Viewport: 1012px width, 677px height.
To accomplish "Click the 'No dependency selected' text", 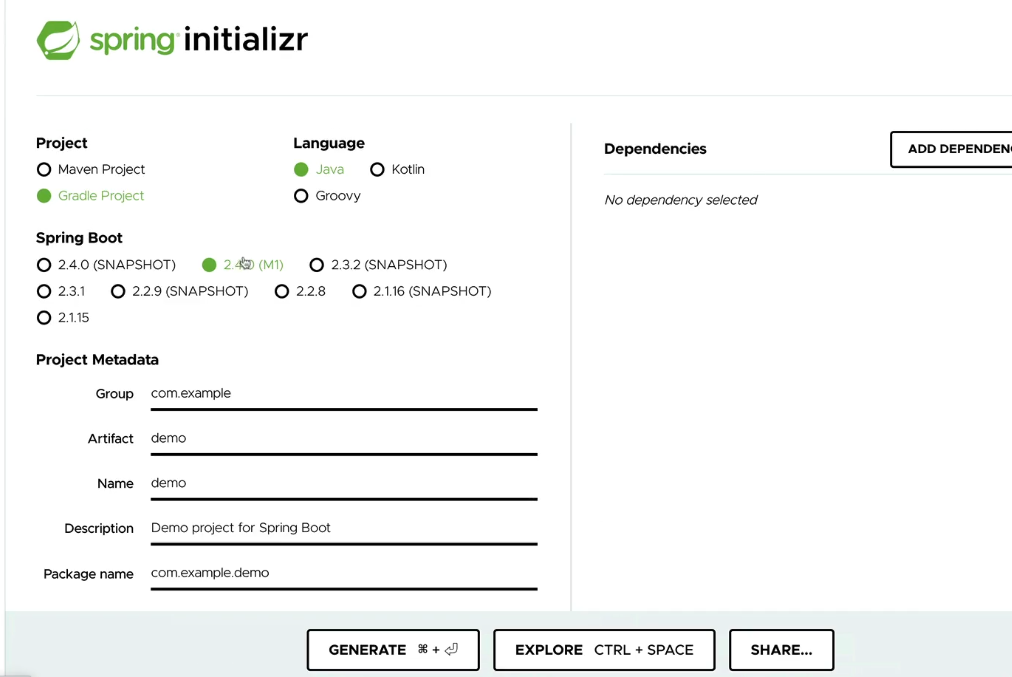I will [x=681, y=200].
